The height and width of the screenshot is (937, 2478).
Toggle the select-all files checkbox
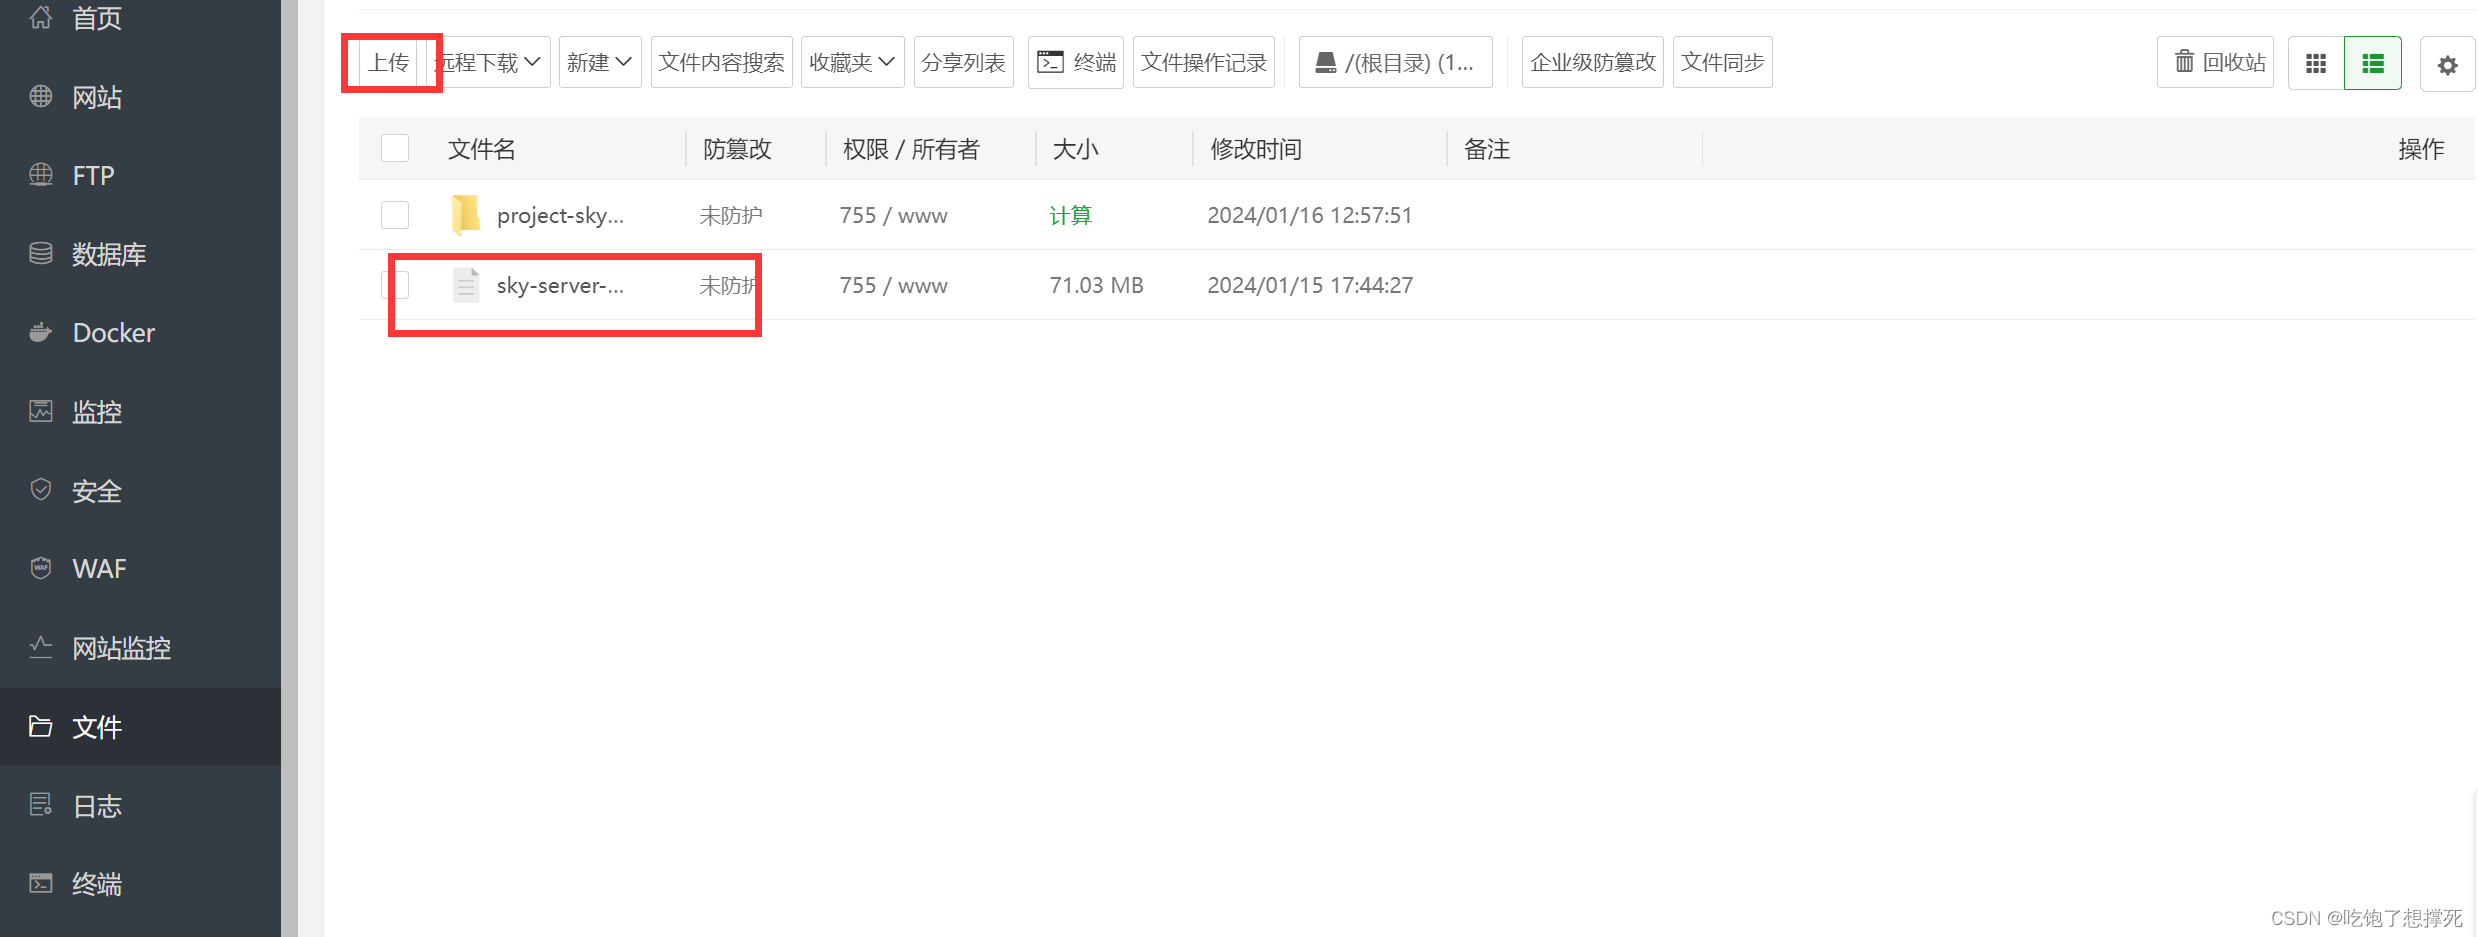[395, 149]
